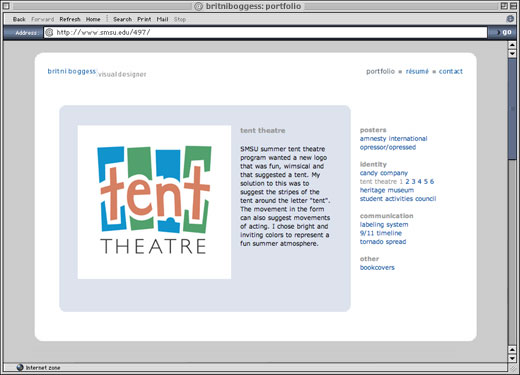Image resolution: width=520 pixels, height=375 pixels.
Task: Open the candy company identity link
Action: [384, 173]
